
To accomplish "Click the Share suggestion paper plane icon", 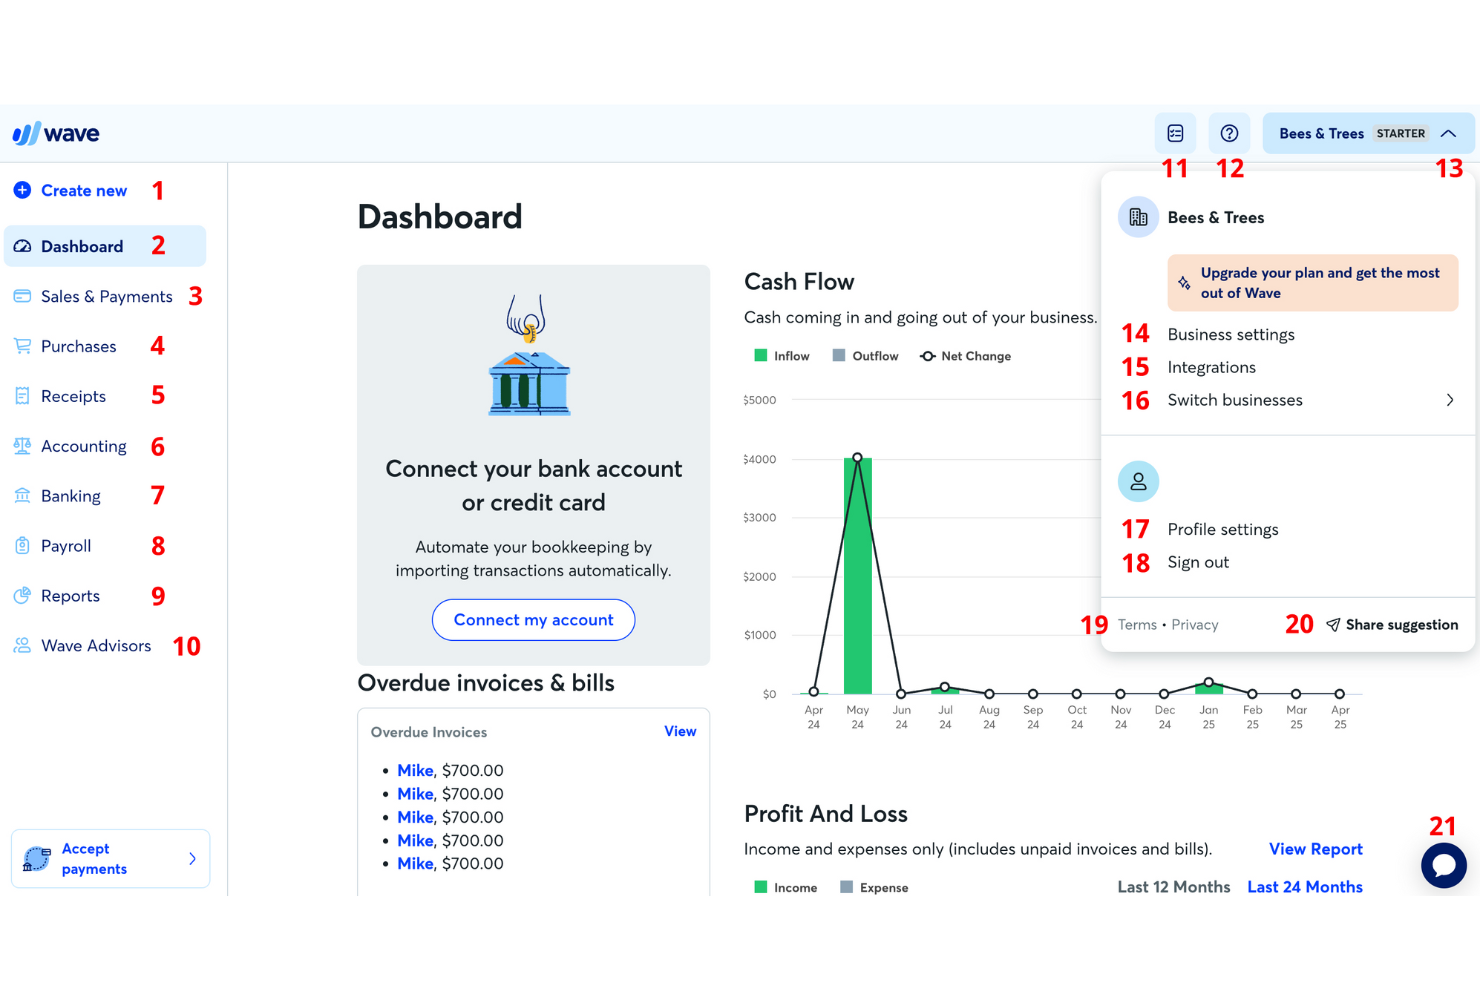I will (x=1333, y=625).
